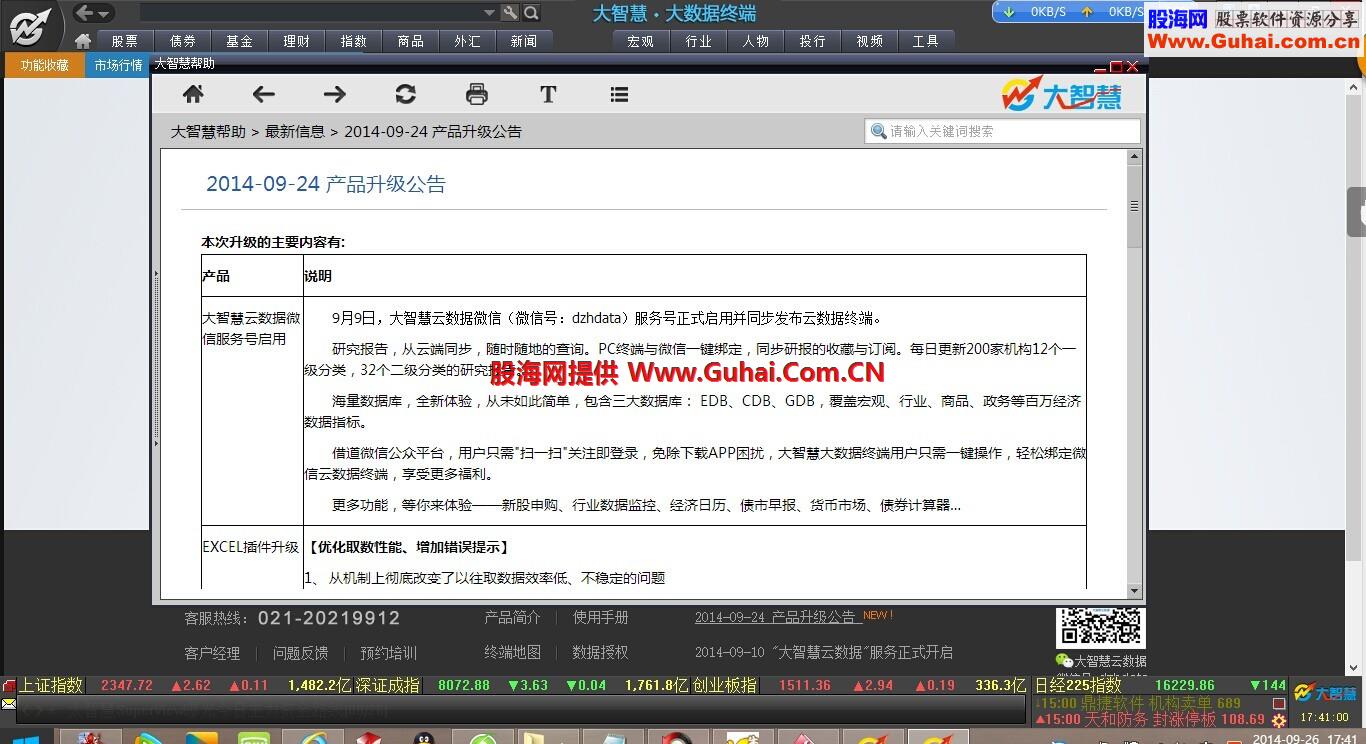Open the 新闻 menu tab
This screenshot has height=744, width=1366.
pyautogui.click(x=524, y=41)
